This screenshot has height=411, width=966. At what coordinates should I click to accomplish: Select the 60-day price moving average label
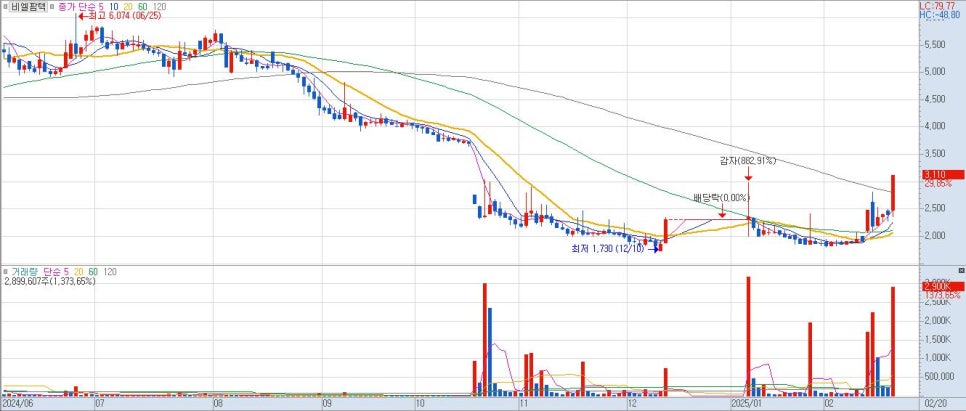[142, 7]
